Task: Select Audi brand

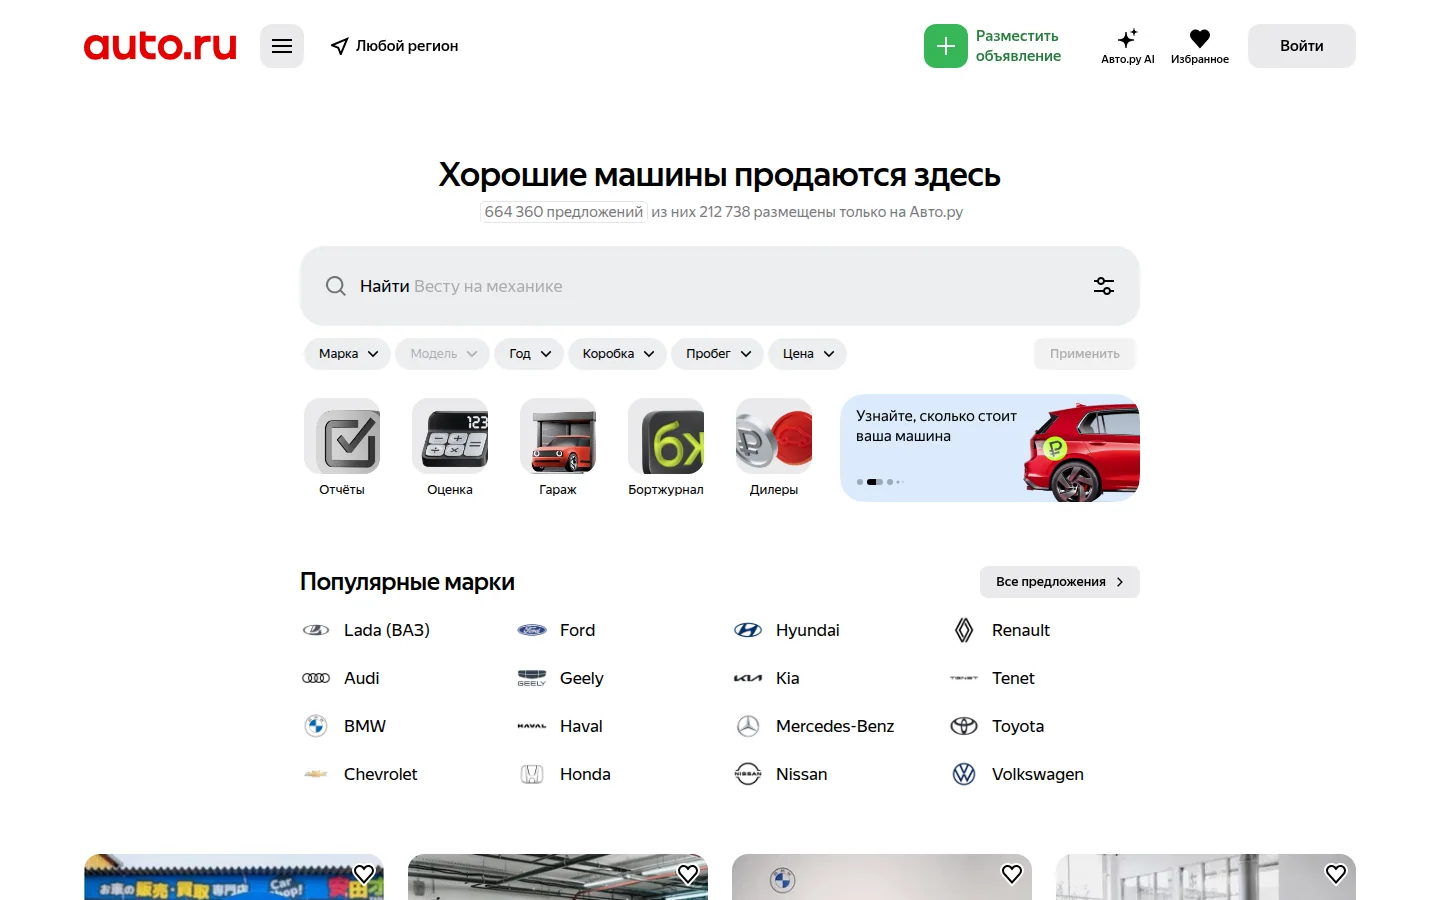Action: click(x=342, y=678)
